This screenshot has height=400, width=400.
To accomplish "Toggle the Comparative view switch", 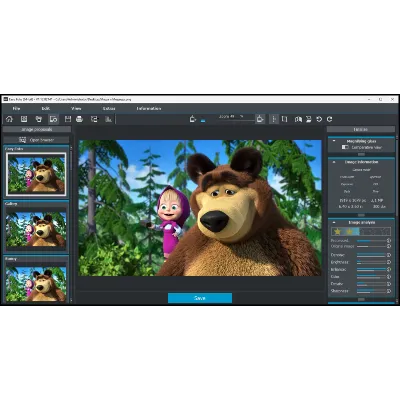I will [x=345, y=147].
